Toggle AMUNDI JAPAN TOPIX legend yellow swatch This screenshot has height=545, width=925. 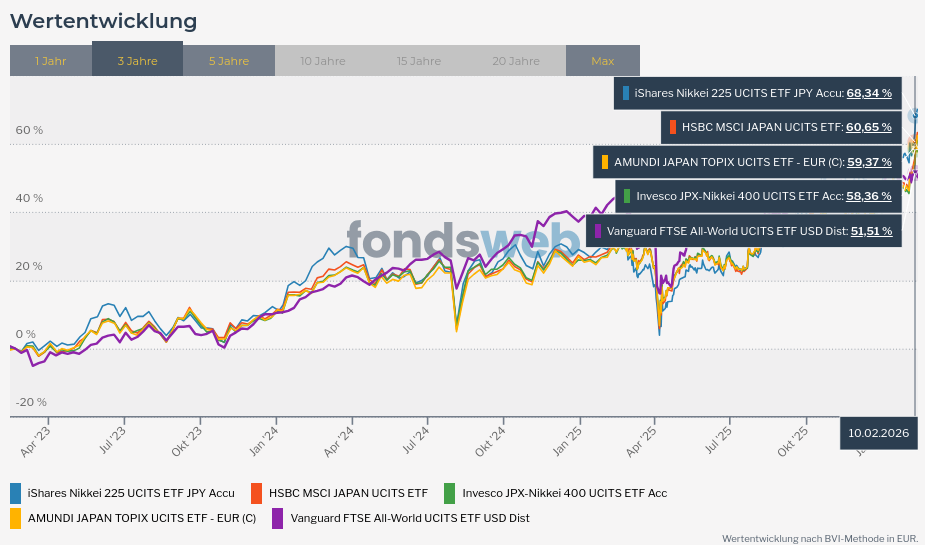pyautogui.click(x=15, y=518)
